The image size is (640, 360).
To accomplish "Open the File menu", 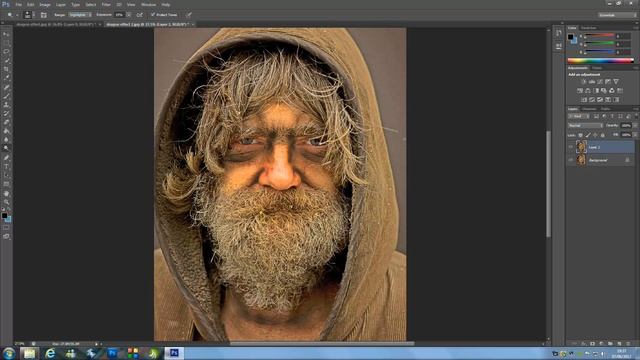I will (x=19, y=4).
